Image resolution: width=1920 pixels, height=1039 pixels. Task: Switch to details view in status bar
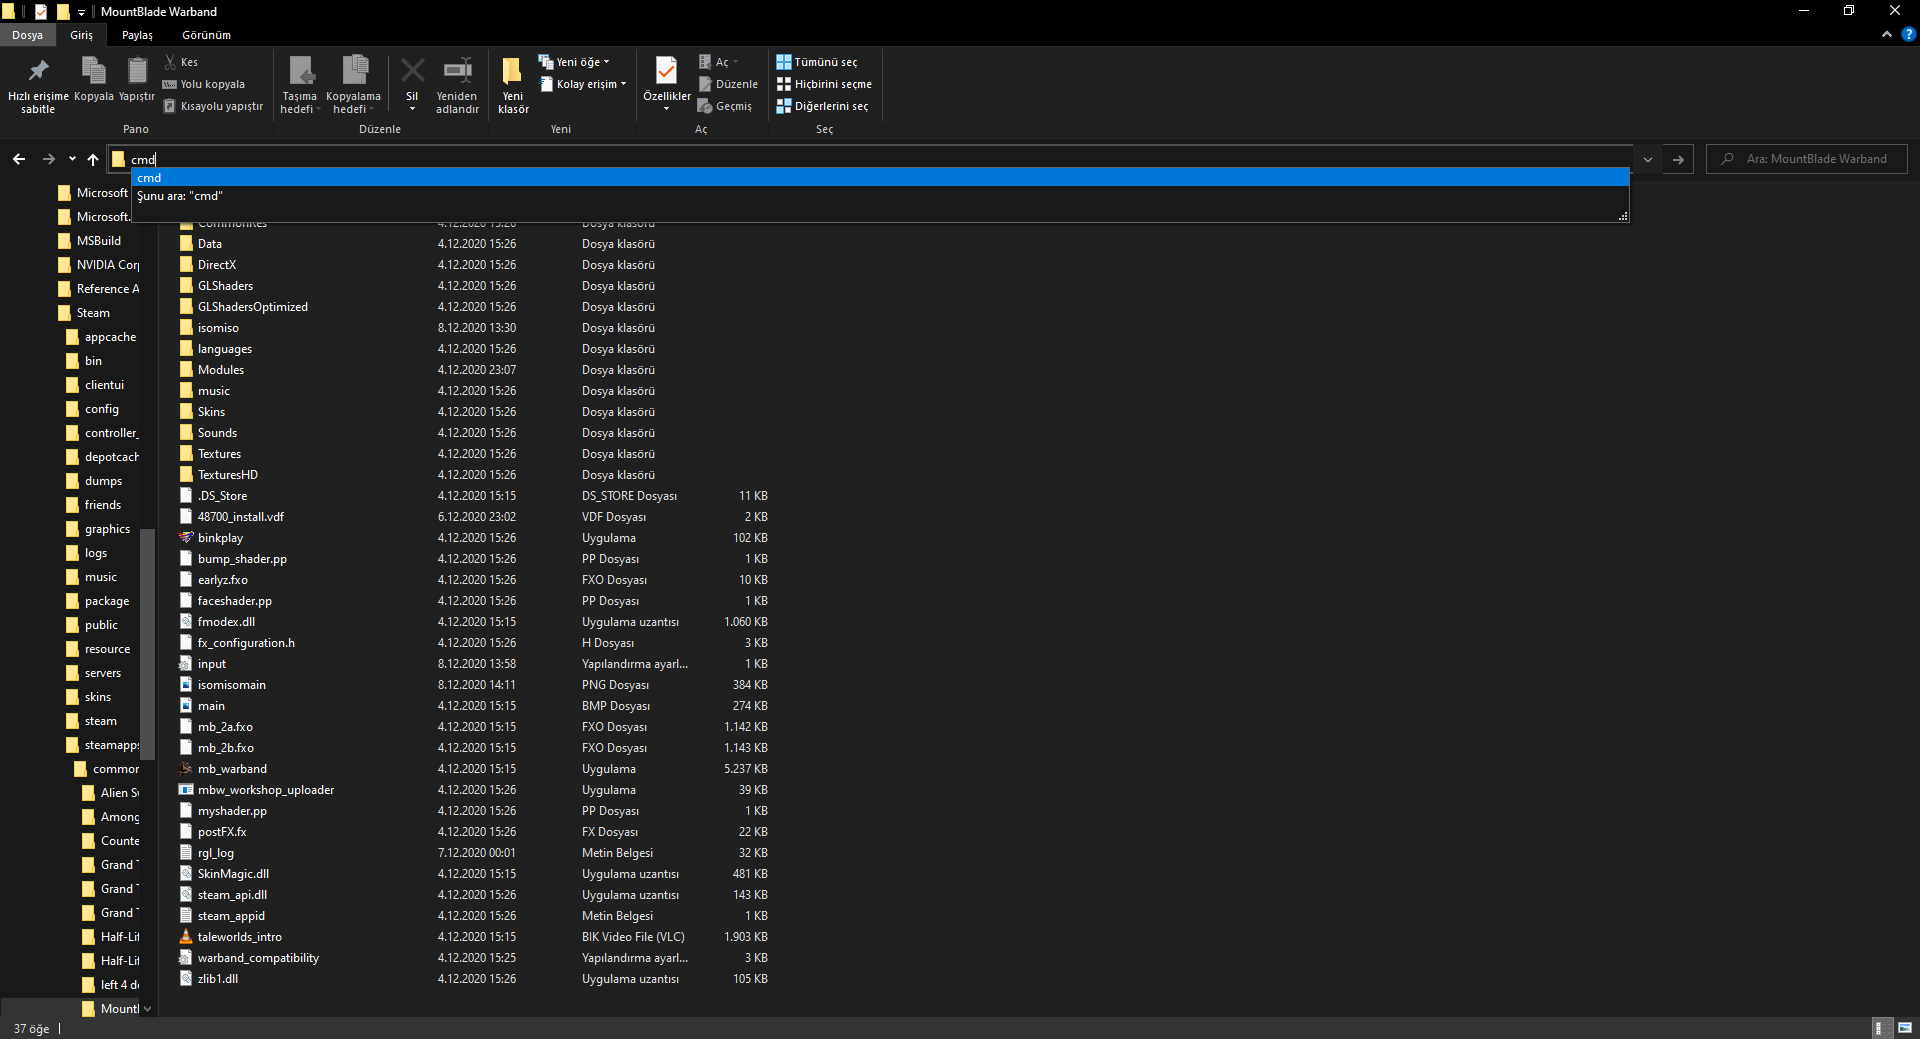[1880, 1028]
